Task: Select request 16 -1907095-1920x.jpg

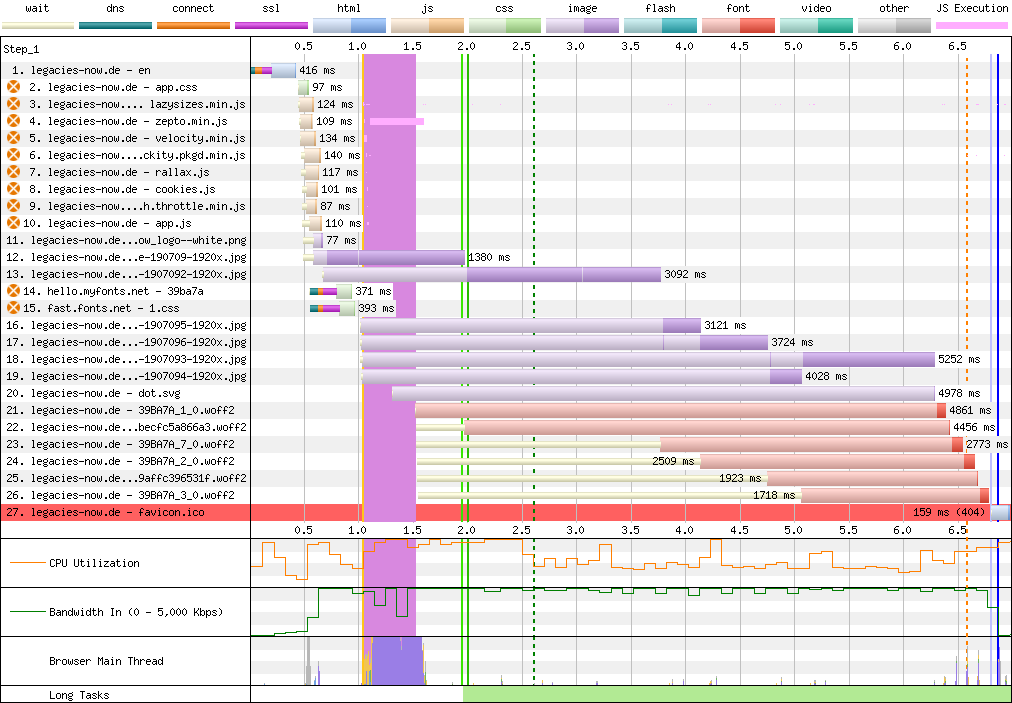Action: pyautogui.click(x=126, y=325)
